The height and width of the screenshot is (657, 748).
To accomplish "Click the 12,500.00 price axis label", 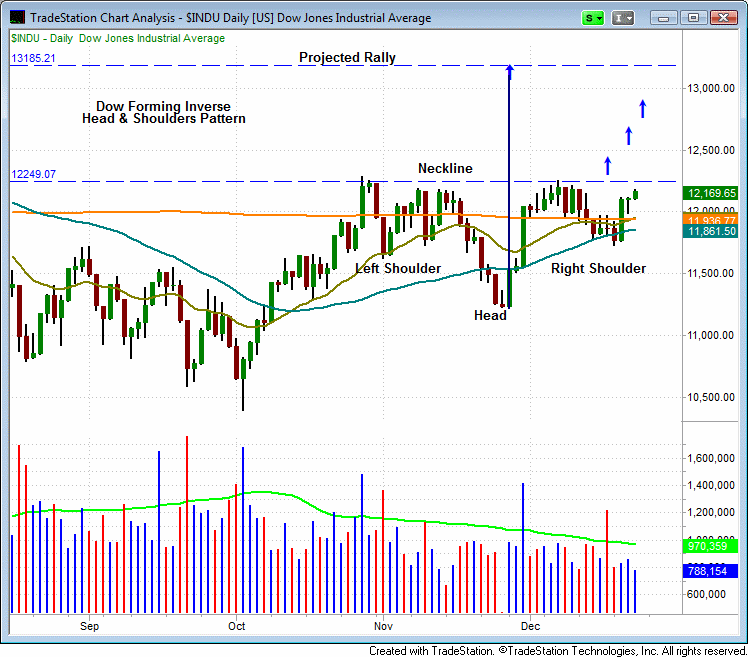I will 711,150.
